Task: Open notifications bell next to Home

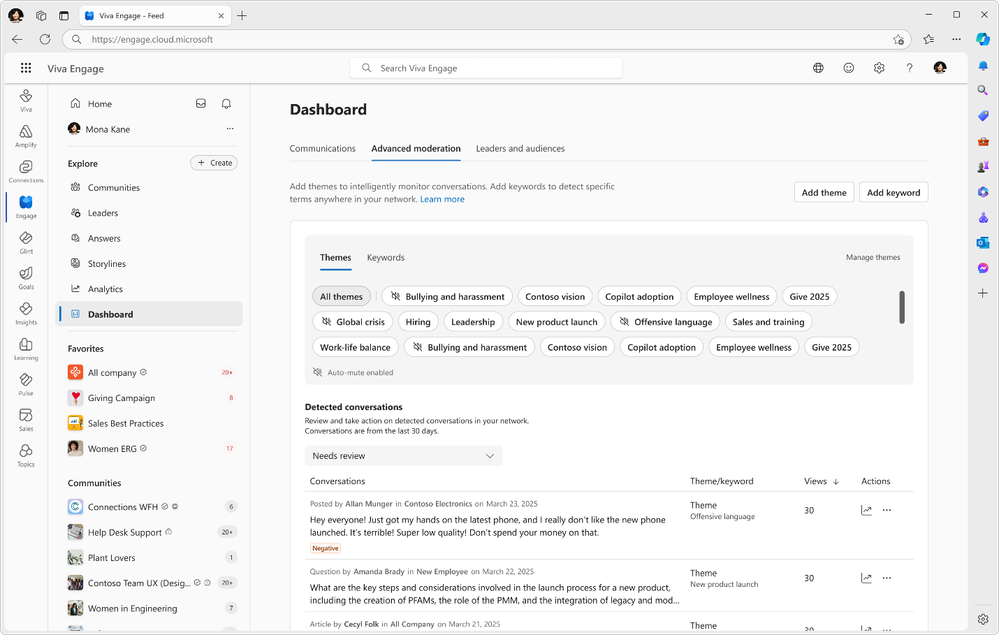Action: tap(226, 103)
